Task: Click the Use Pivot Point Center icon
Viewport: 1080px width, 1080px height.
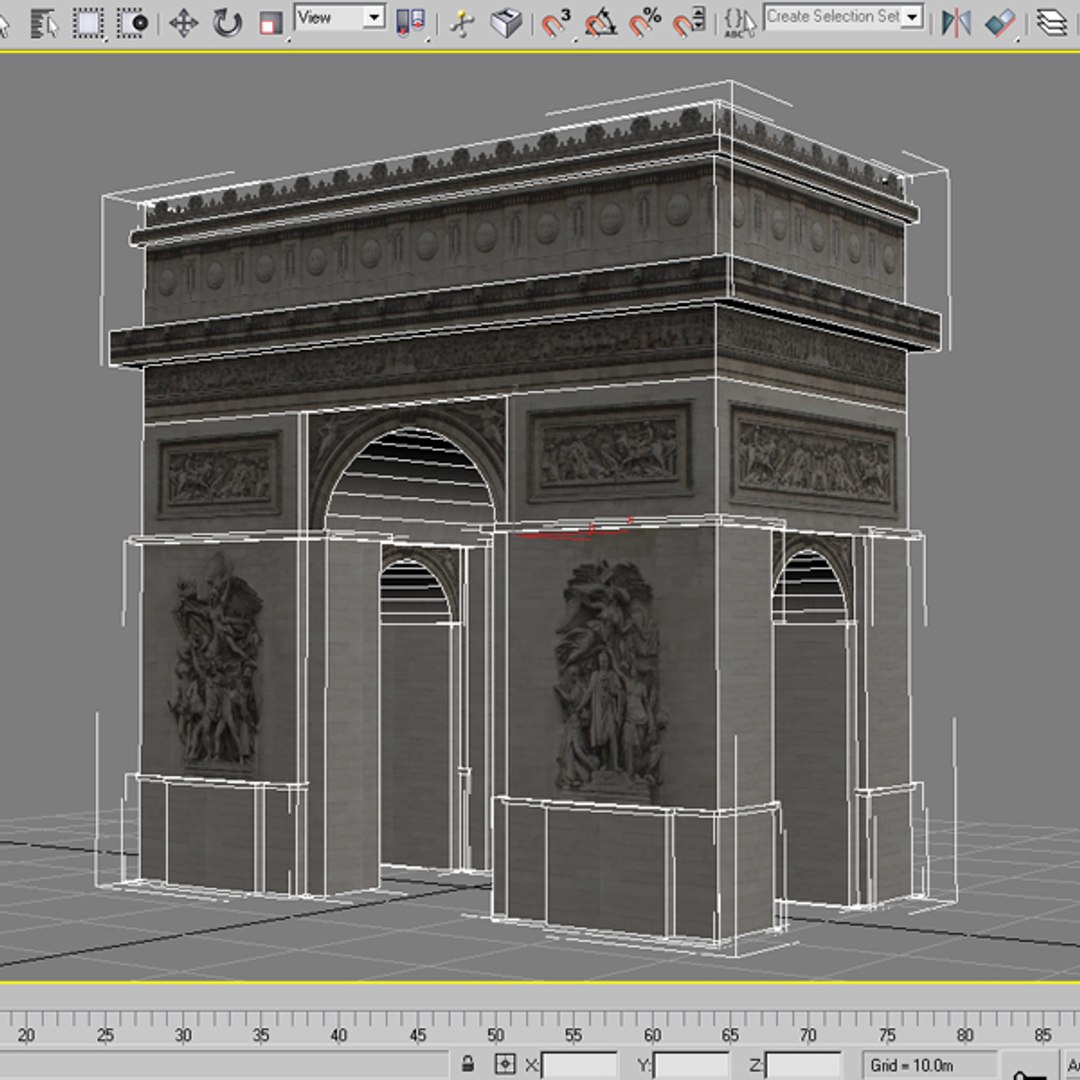Action: pyautogui.click(x=411, y=23)
